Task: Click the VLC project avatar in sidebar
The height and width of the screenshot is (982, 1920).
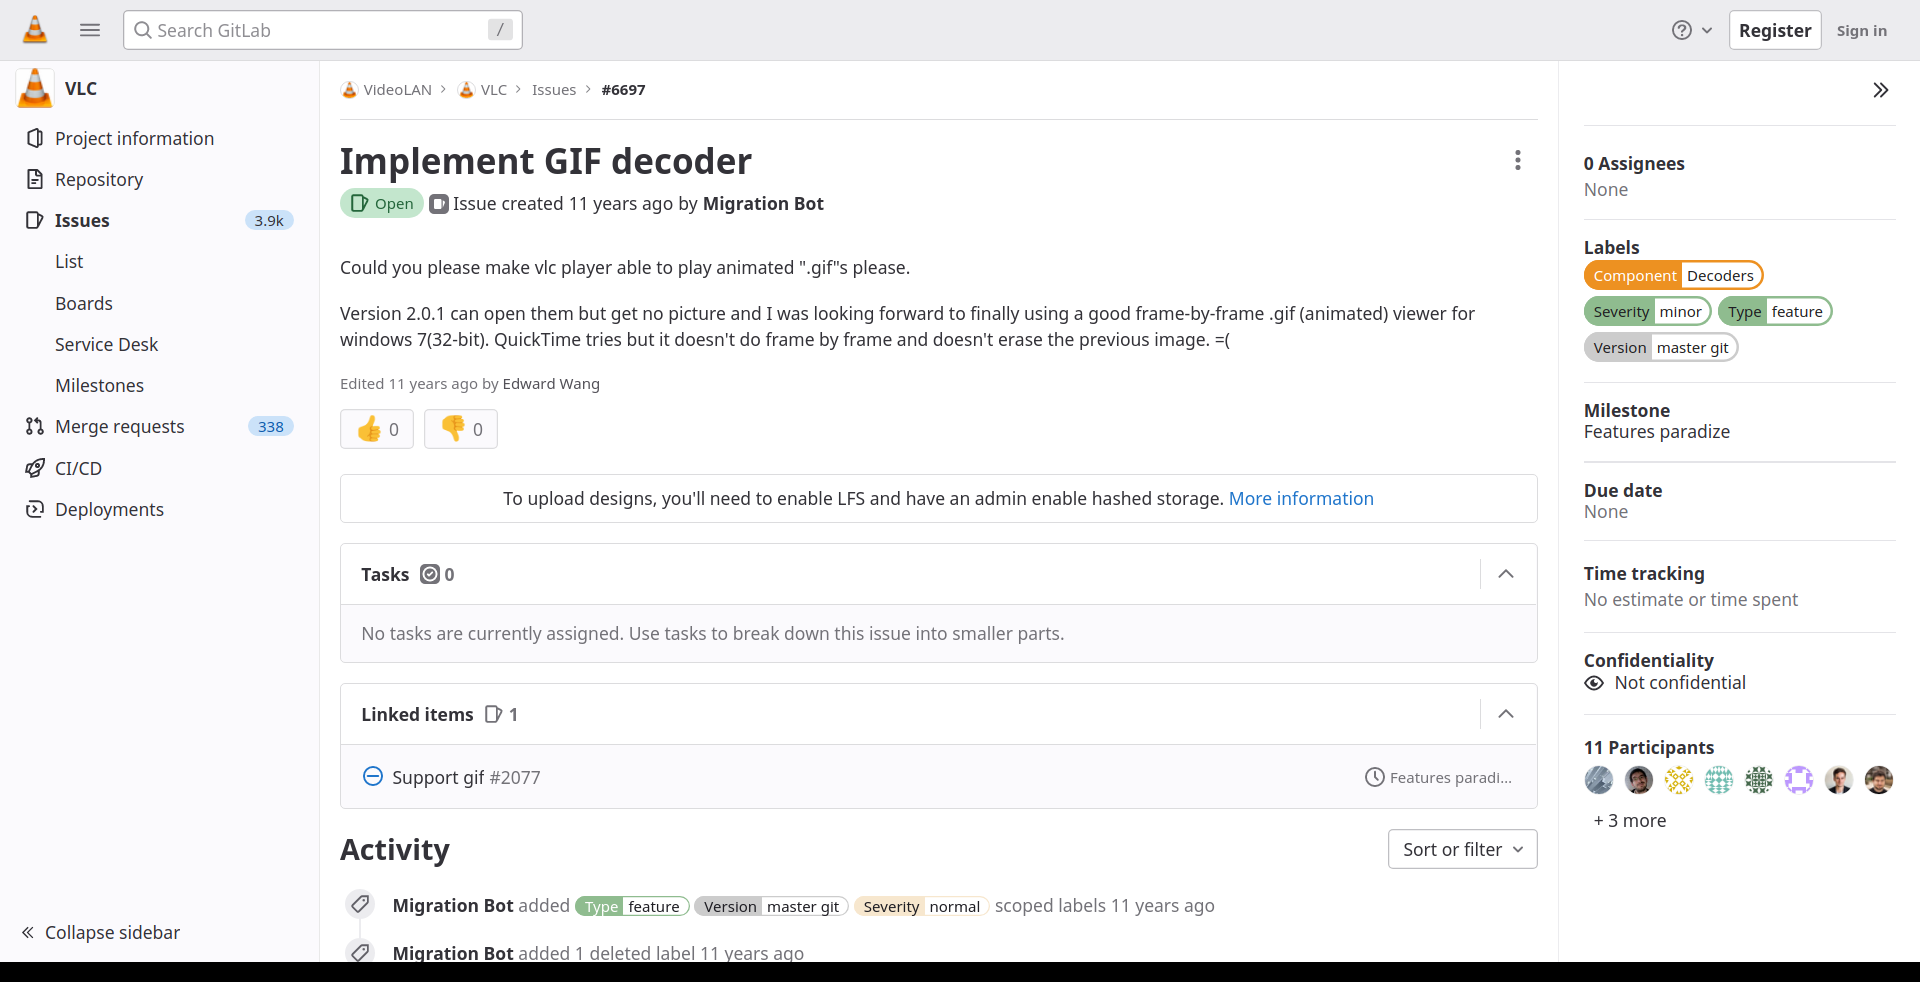Action: click(x=35, y=89)
